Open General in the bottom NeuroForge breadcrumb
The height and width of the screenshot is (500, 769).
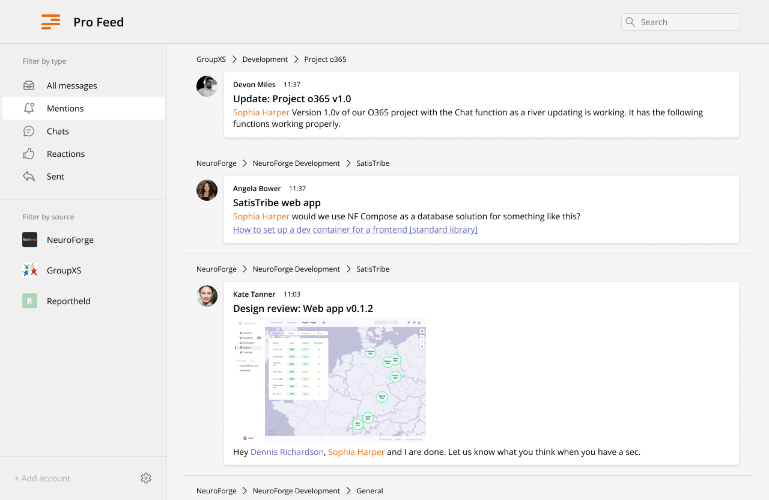370,491
